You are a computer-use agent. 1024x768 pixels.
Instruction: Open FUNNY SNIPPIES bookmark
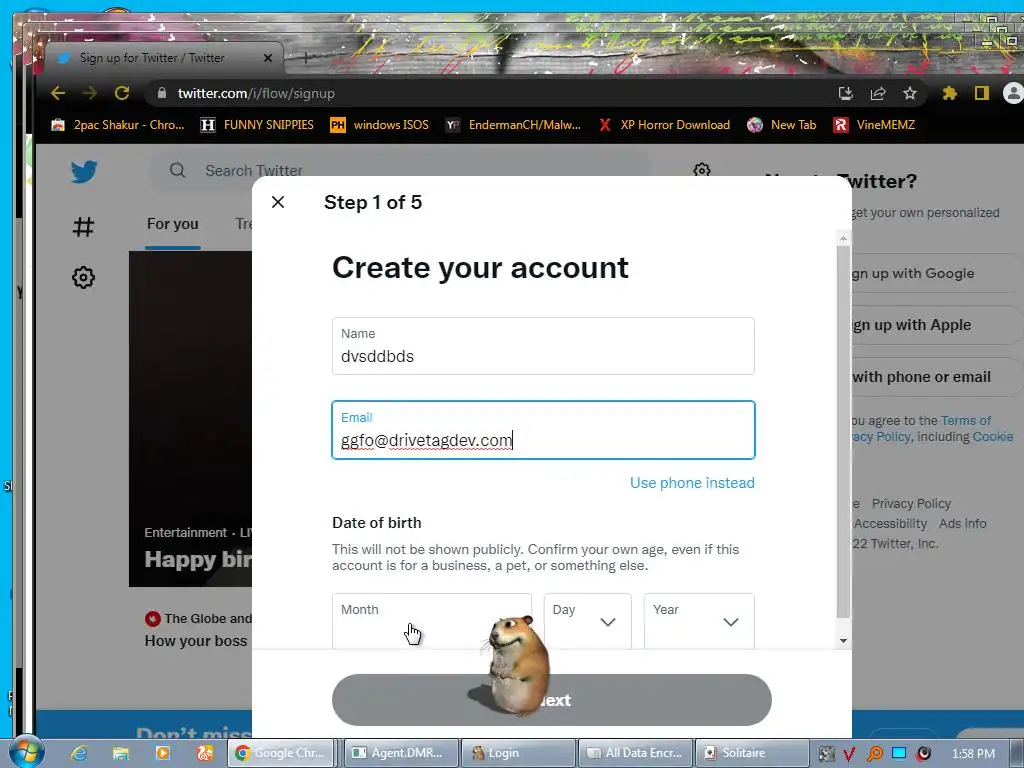(x=257, y=125)
